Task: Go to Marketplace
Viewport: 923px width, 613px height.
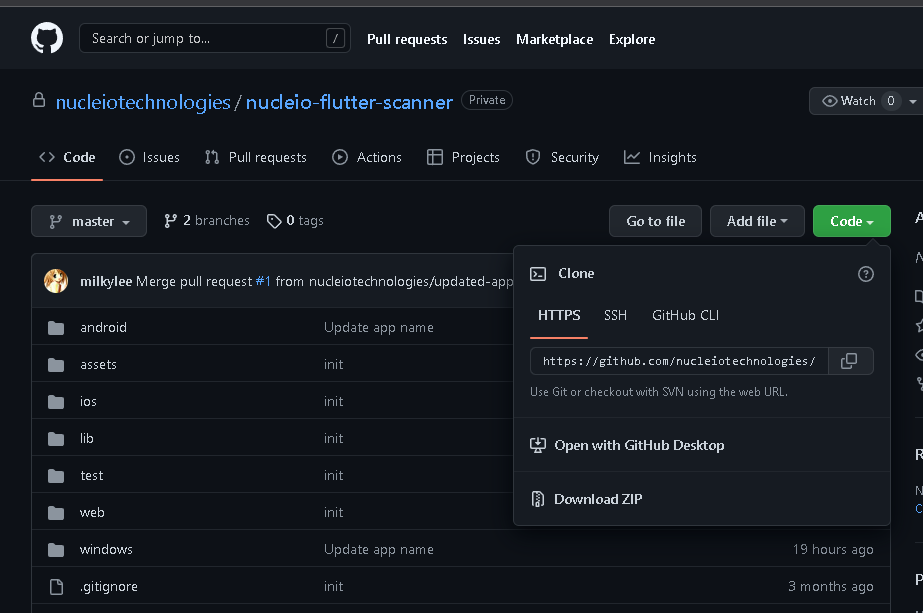Action: point(555,39)
